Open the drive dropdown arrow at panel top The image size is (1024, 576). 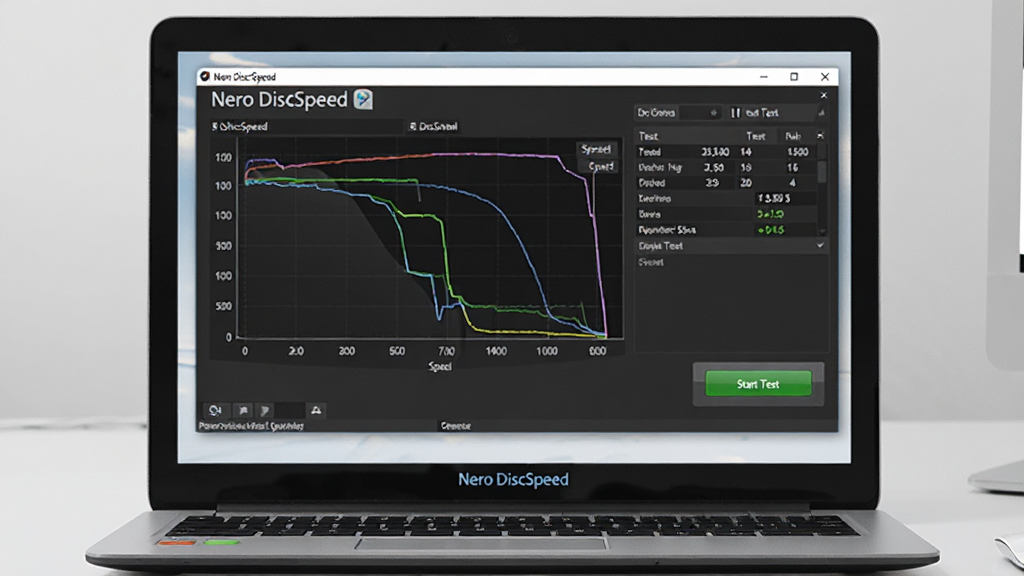[x=713, y=113]
